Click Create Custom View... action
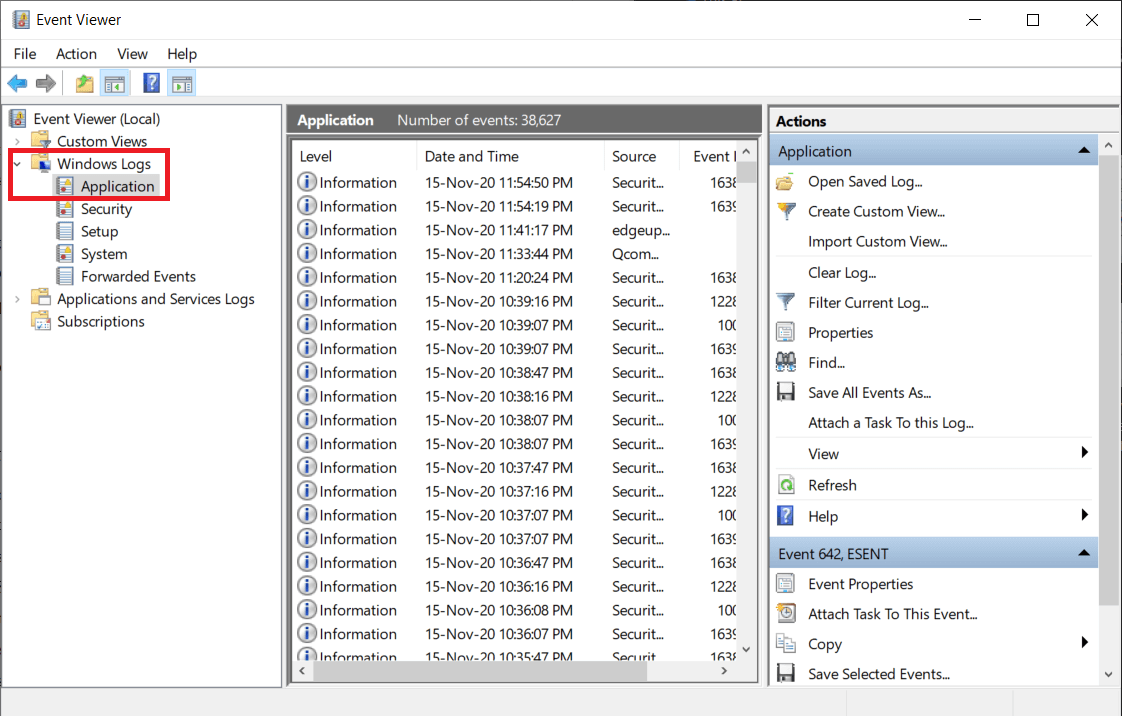Viewport: 1122px width, 716px height. coord(876,211)
